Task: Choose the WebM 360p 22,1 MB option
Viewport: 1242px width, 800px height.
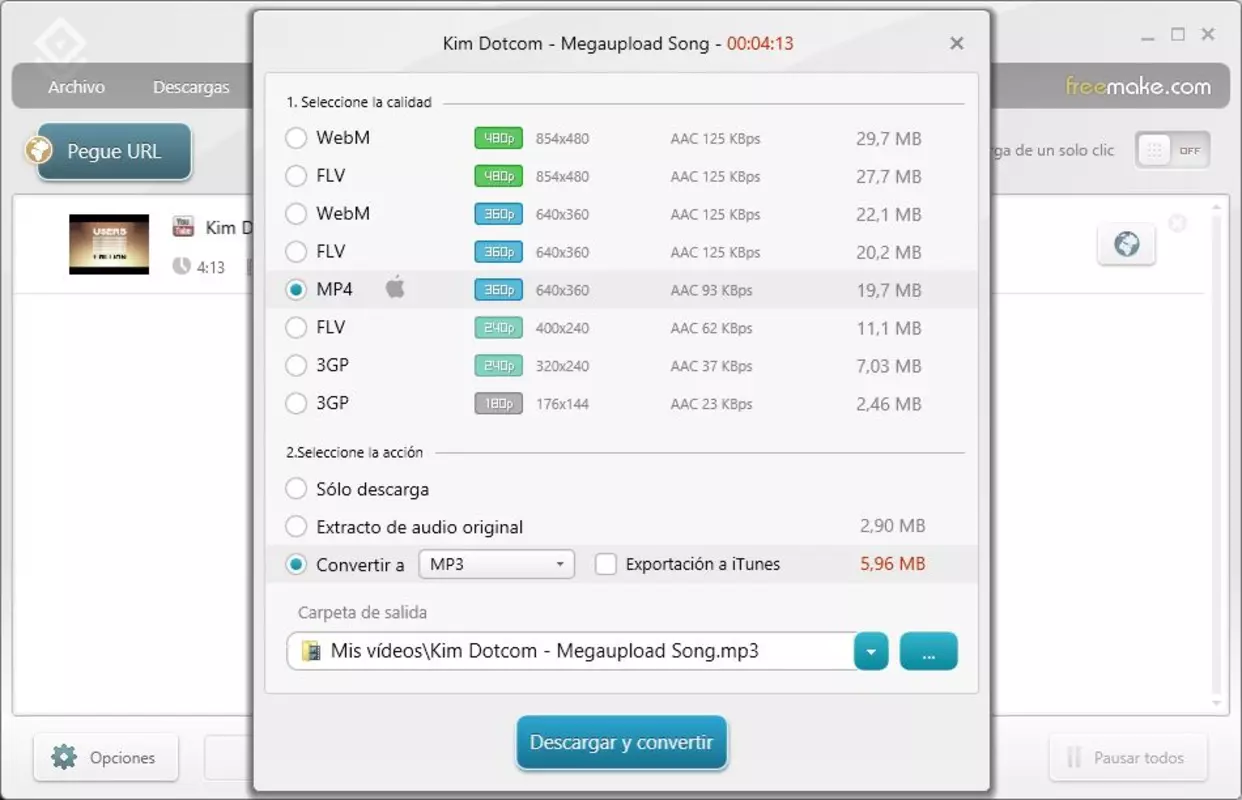Action: (296, 214)
